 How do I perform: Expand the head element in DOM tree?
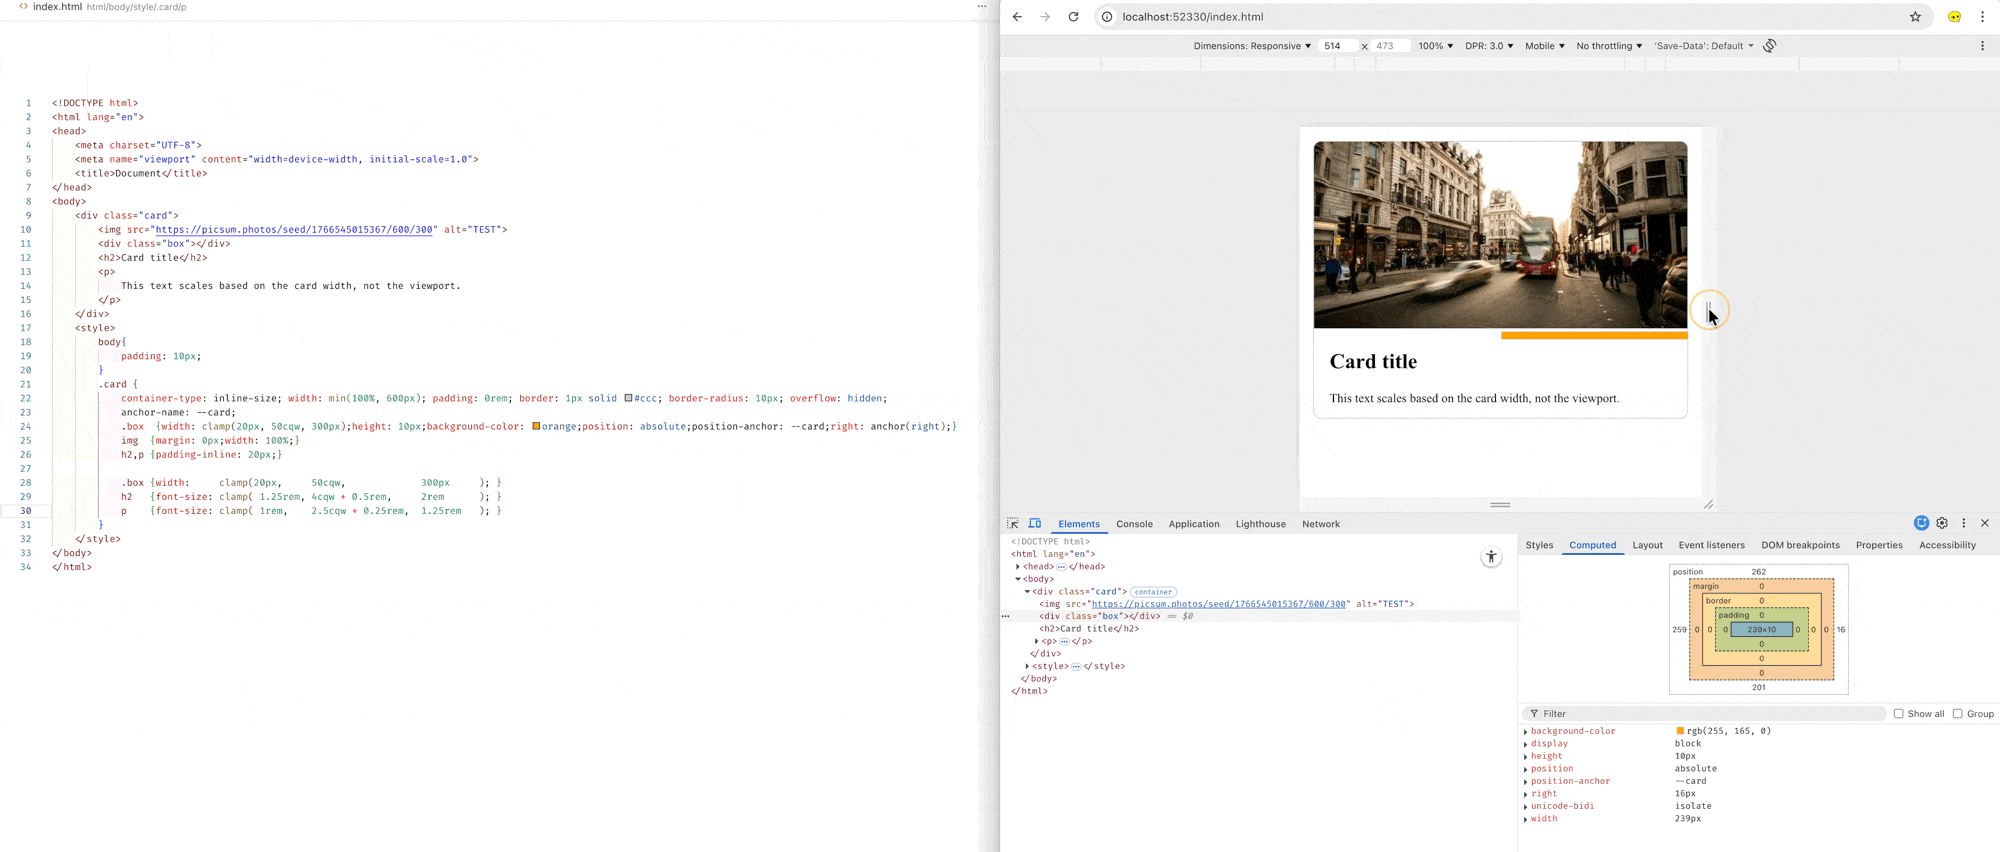(1018, 567)
